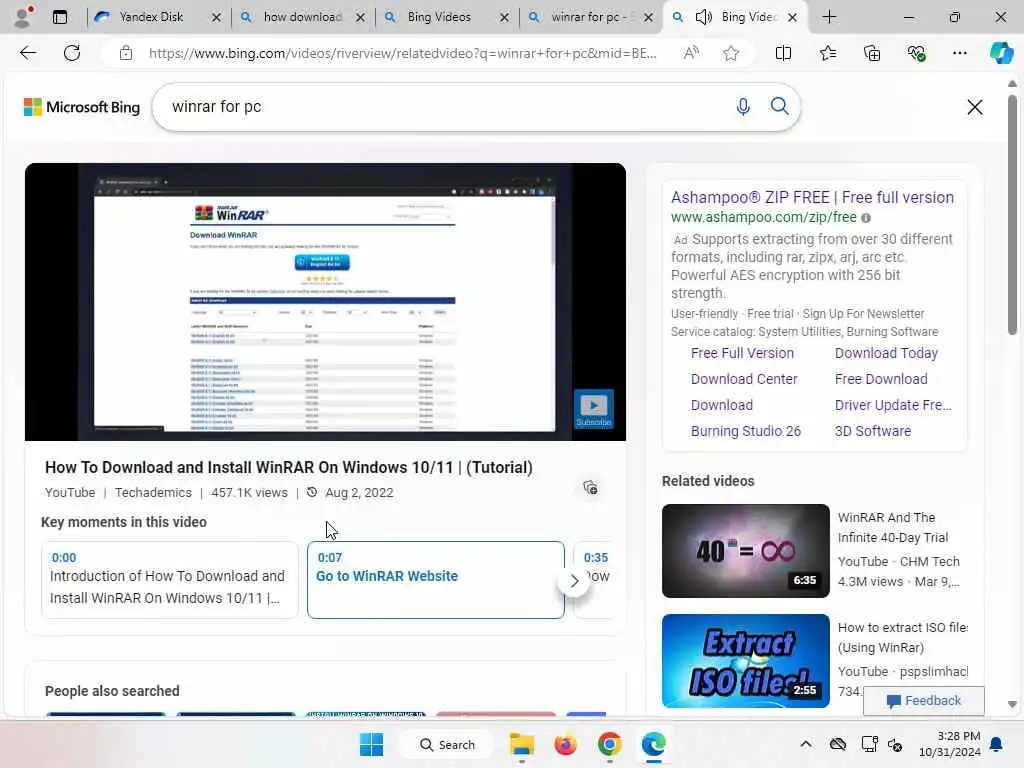The image size is (1024, 768).
Task: Open the notifications bell icon
Action: point(996,744)
